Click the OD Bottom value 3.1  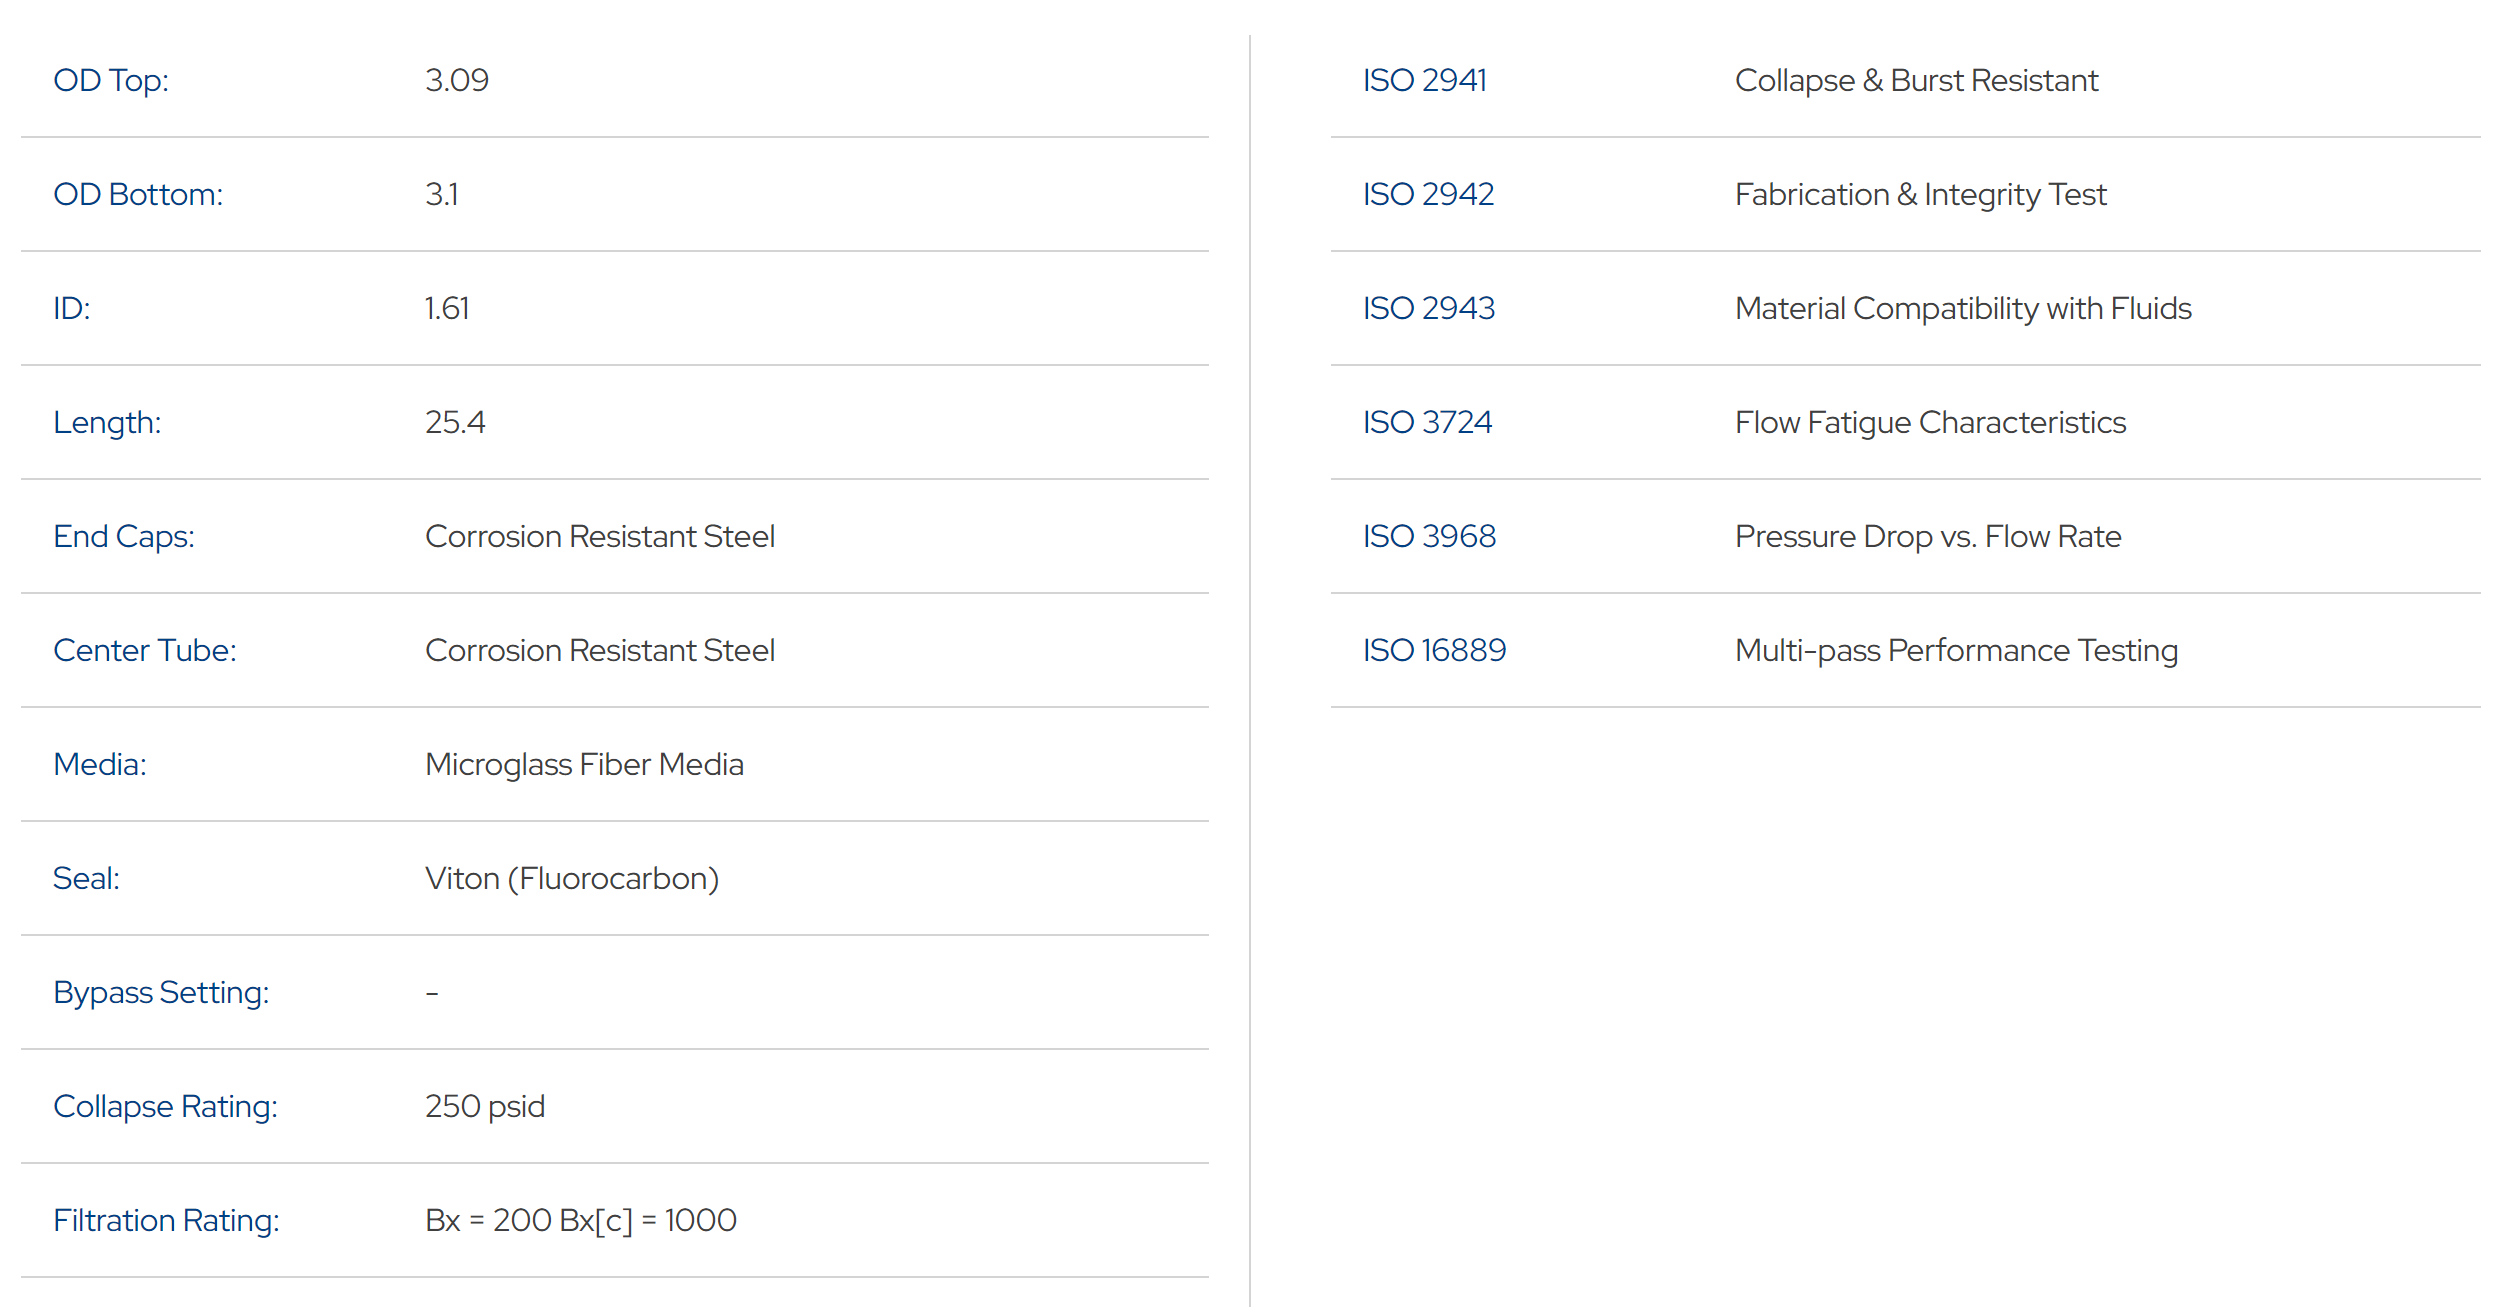(441, 194)
